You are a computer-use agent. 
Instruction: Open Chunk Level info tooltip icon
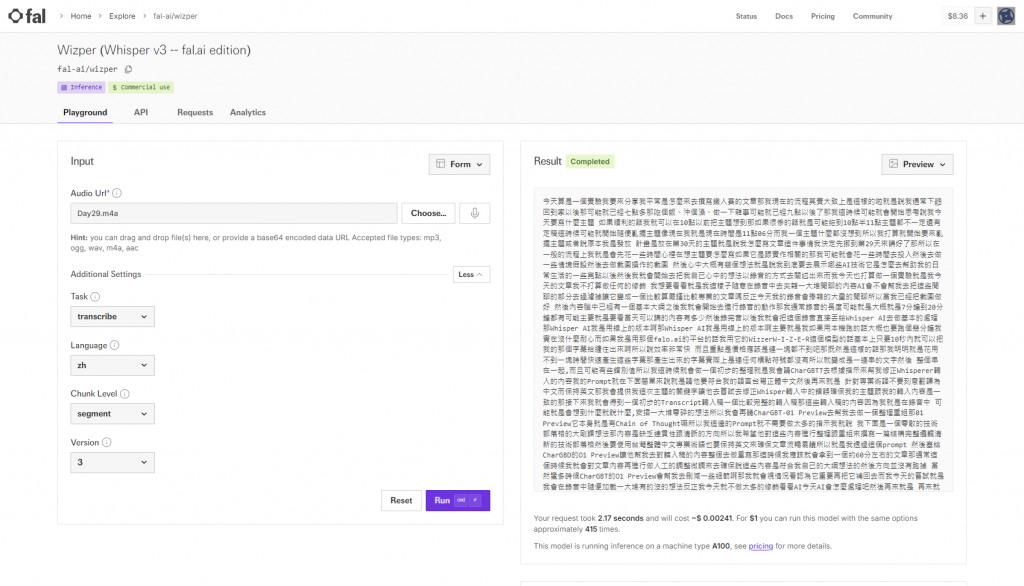tap(125, 393)
